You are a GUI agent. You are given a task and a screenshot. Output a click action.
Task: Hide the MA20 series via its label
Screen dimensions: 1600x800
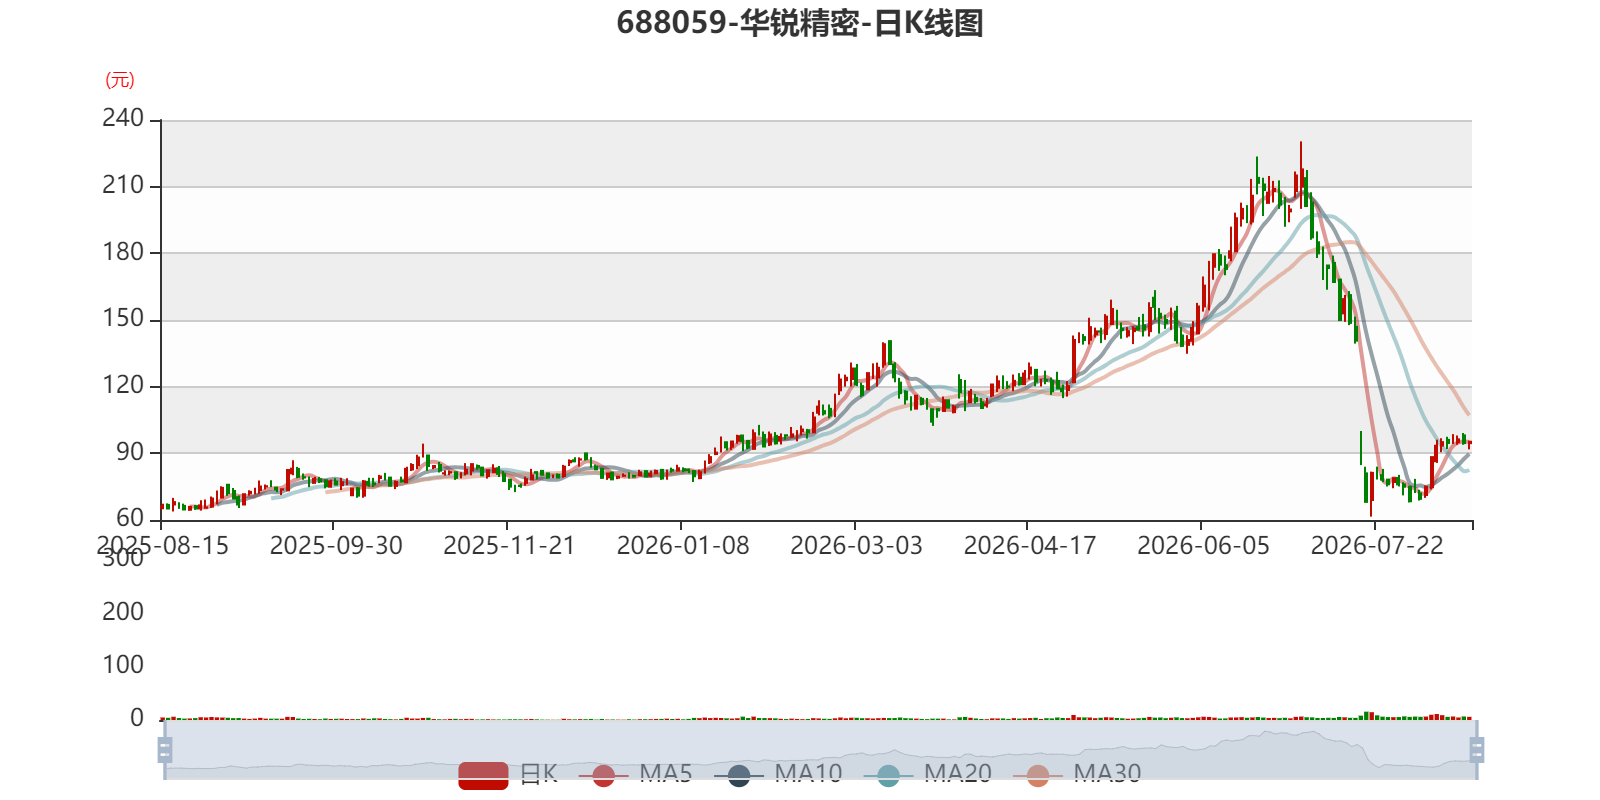click(x=958, y=774)
